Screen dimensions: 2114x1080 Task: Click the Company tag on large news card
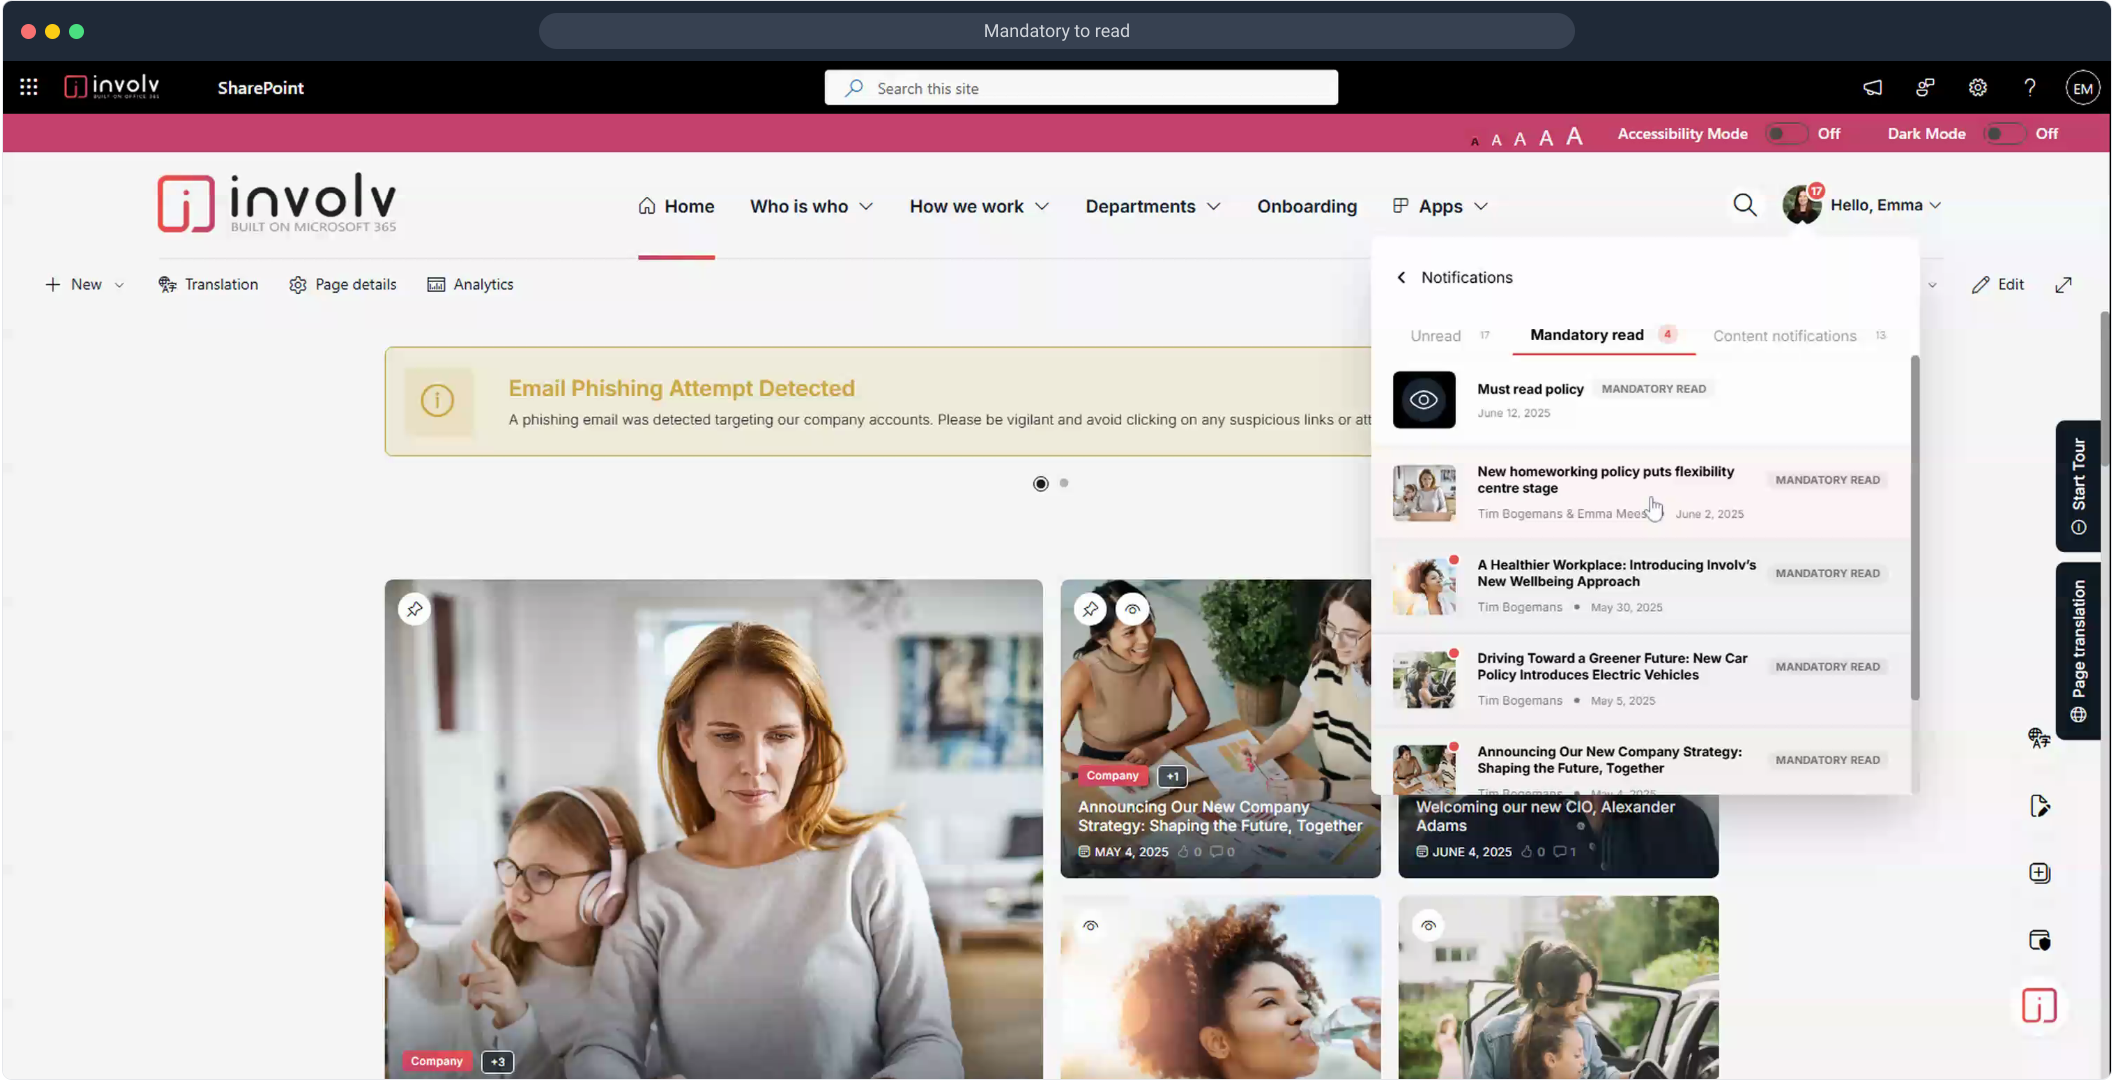click(x=436, y=1061)
